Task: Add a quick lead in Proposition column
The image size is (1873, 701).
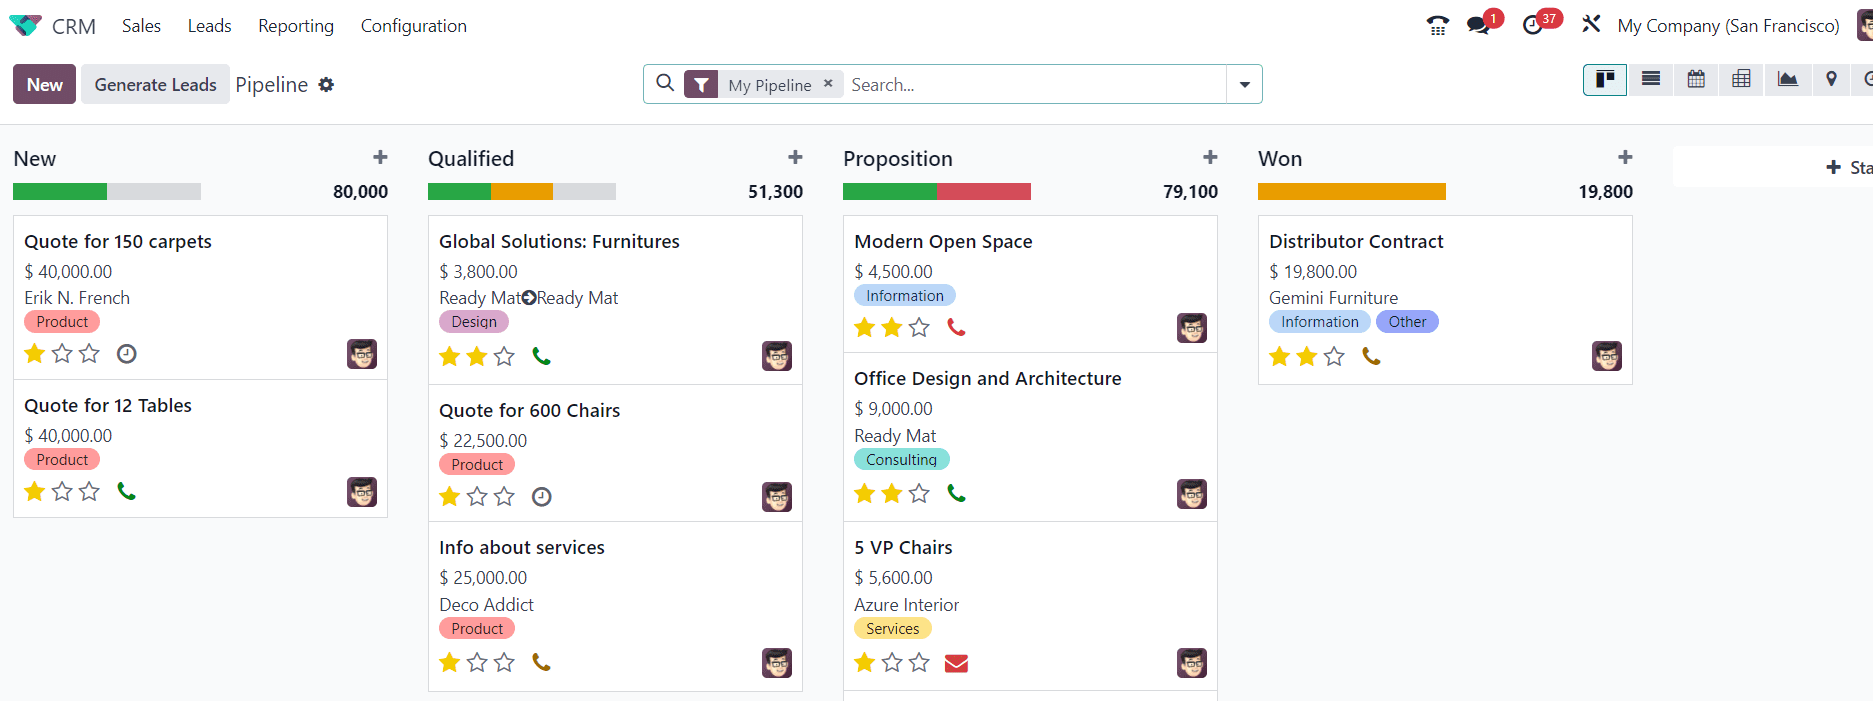Action: pyautogui.click(x=1210, y=157)
